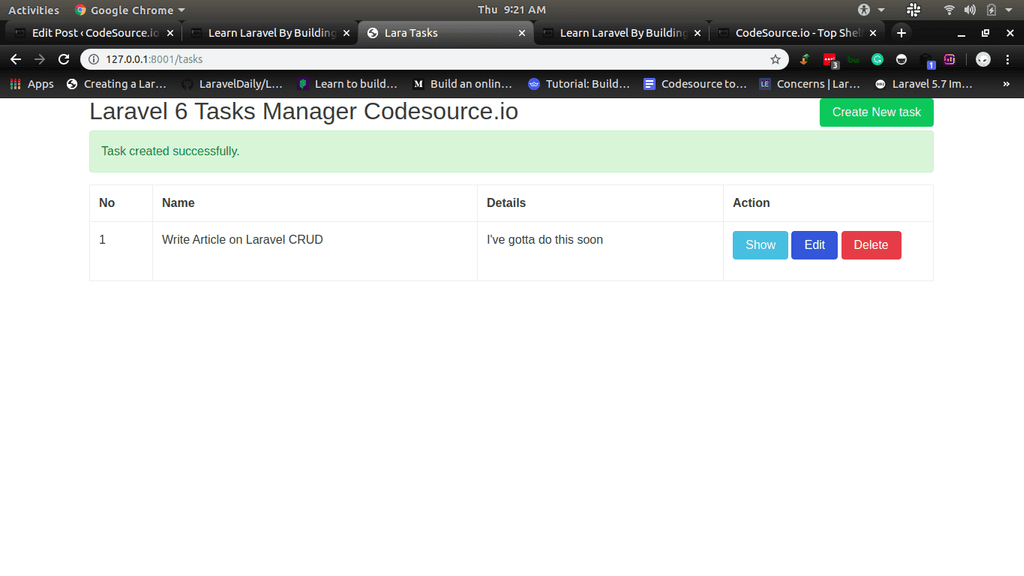Reload the current tasks page
Screen dimensions: 1024x576
65,59
